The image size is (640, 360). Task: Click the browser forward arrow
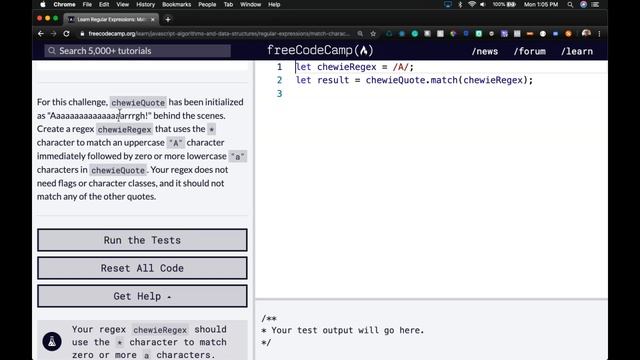53,34
